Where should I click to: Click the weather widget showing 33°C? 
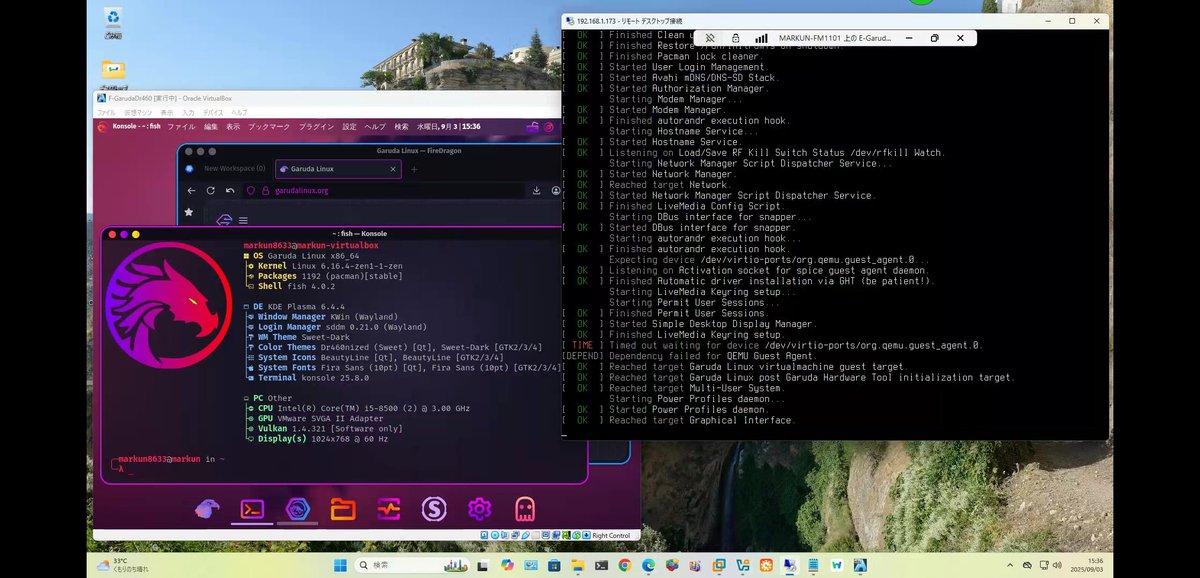click(123, 565)
